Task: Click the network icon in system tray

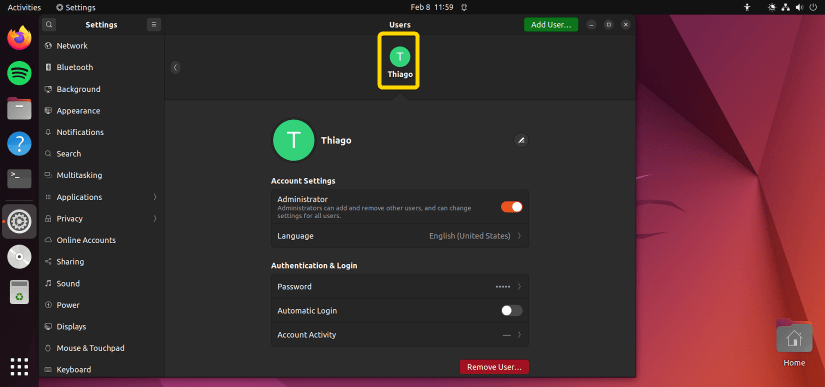Action: click(x=786, y=7)
